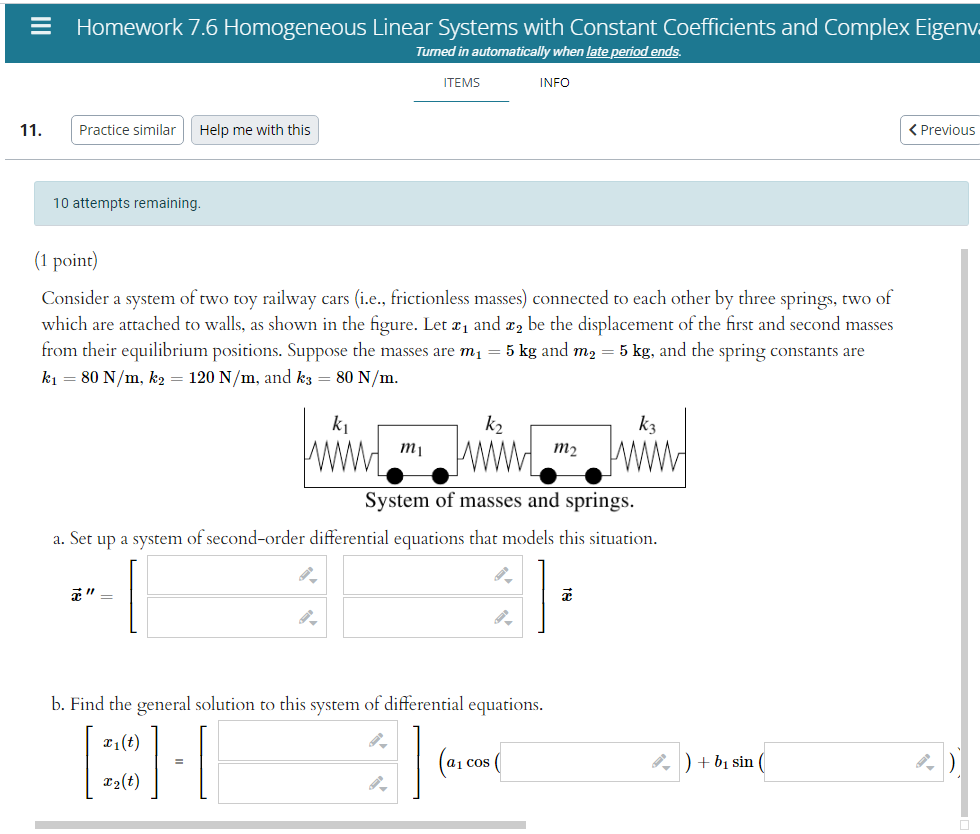Screen dimensions: 980x834
Task: Switch to the INFO tab
Action: tap(554, 83)
